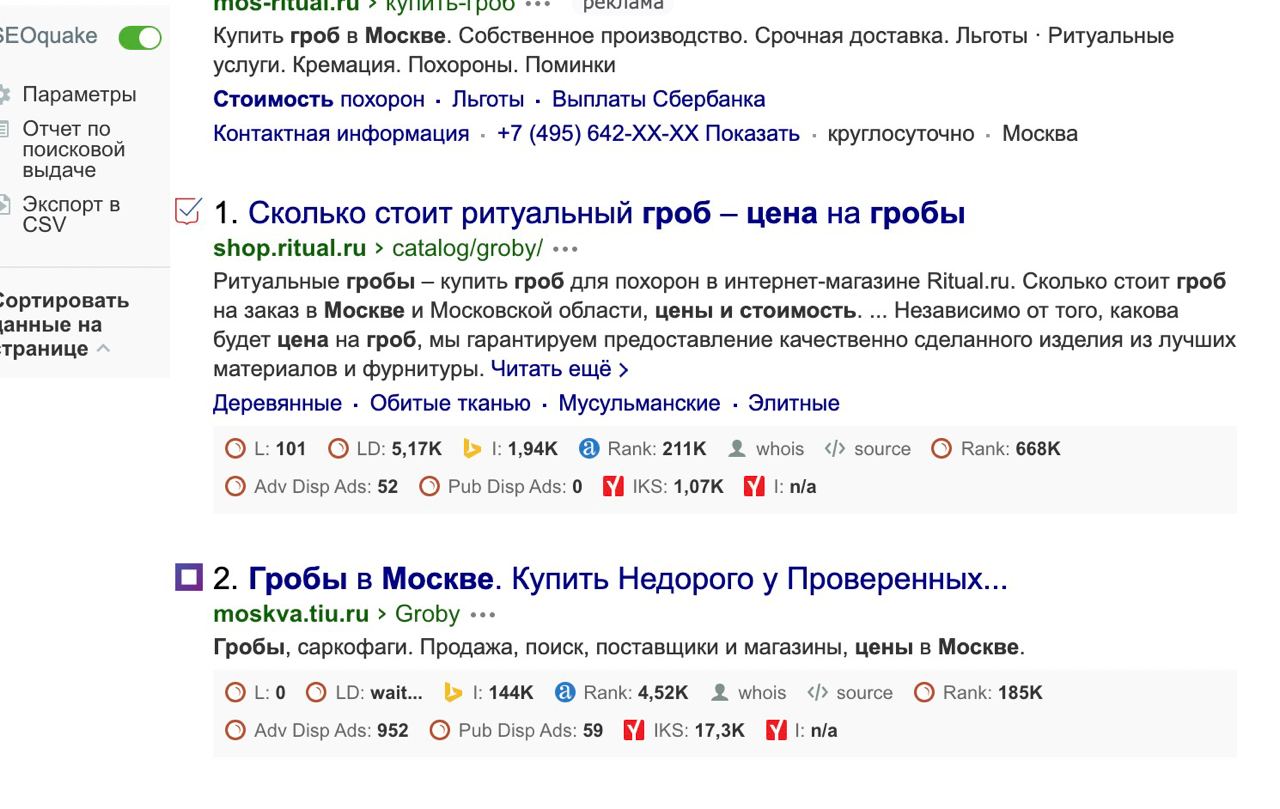
Task: Click Pub Disp Ads: 59 metric
Action: point(517,731)
